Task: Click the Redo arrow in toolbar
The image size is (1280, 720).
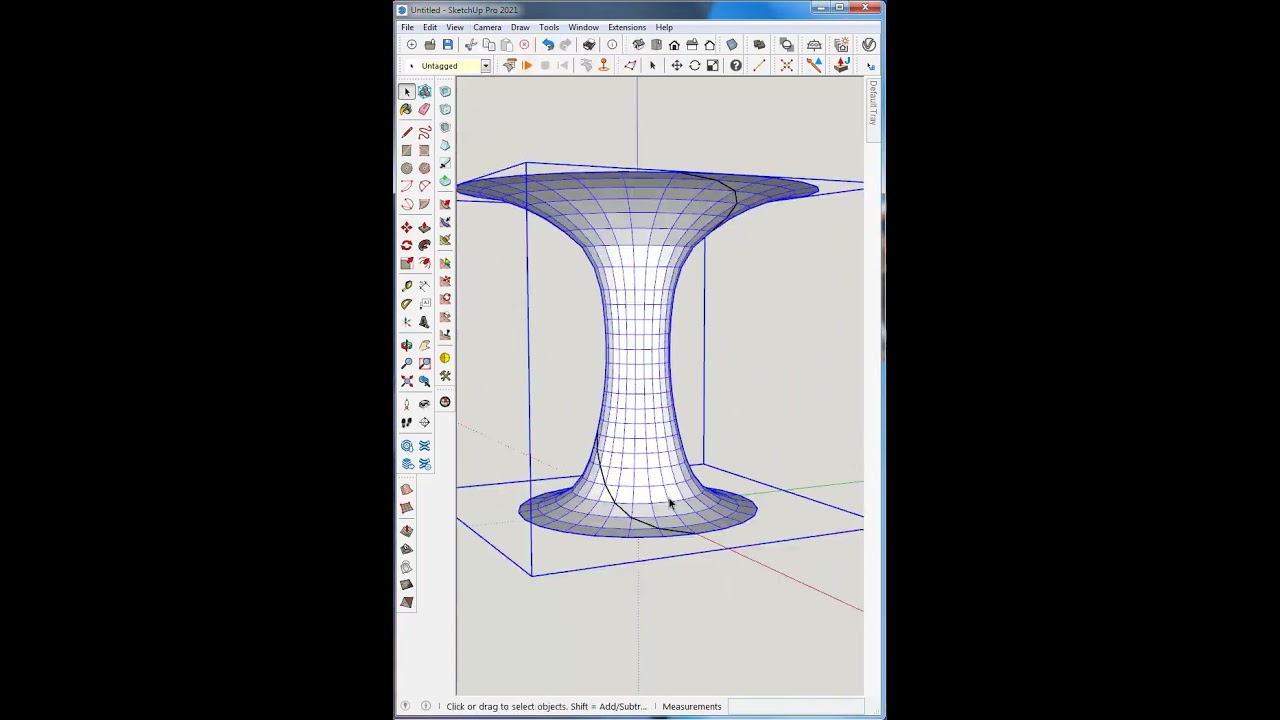Action: 565,45
